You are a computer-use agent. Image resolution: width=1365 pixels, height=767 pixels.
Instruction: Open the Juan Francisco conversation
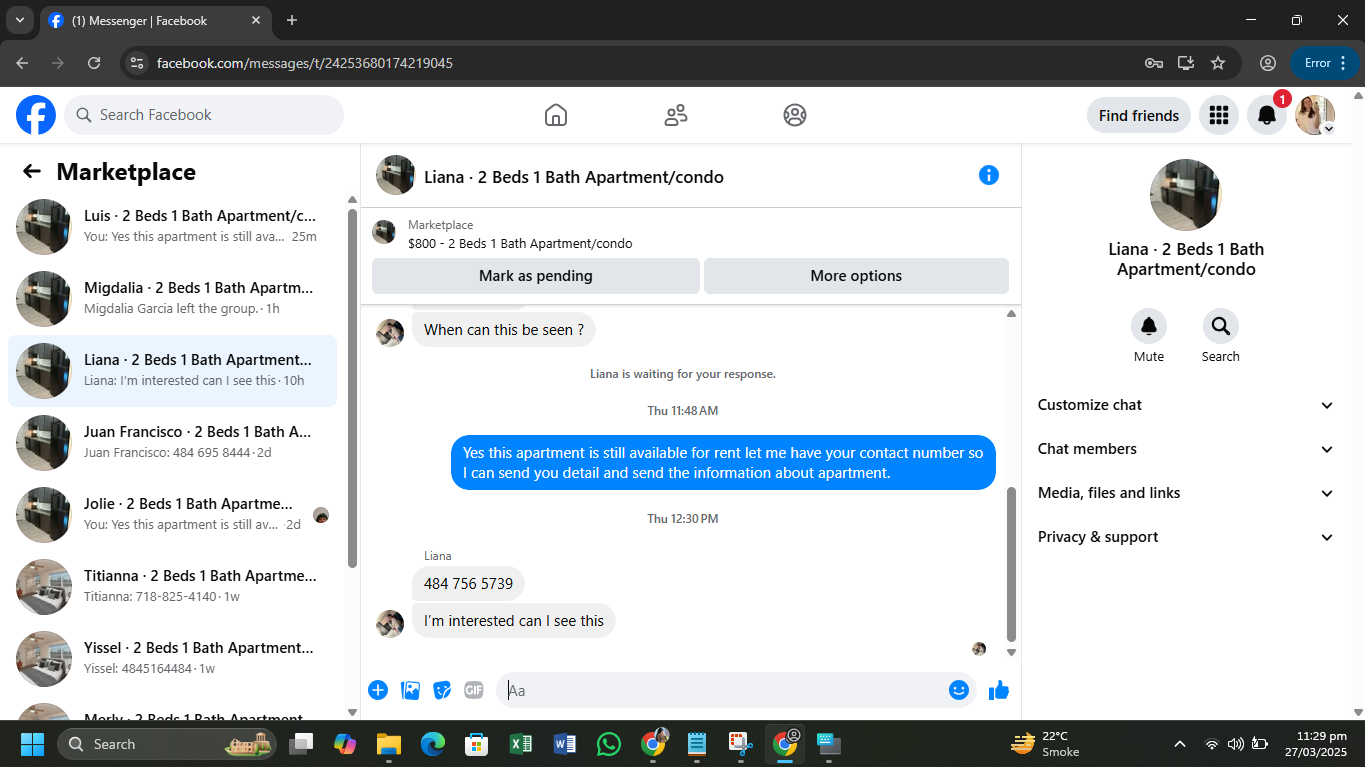tap(172, 443)
